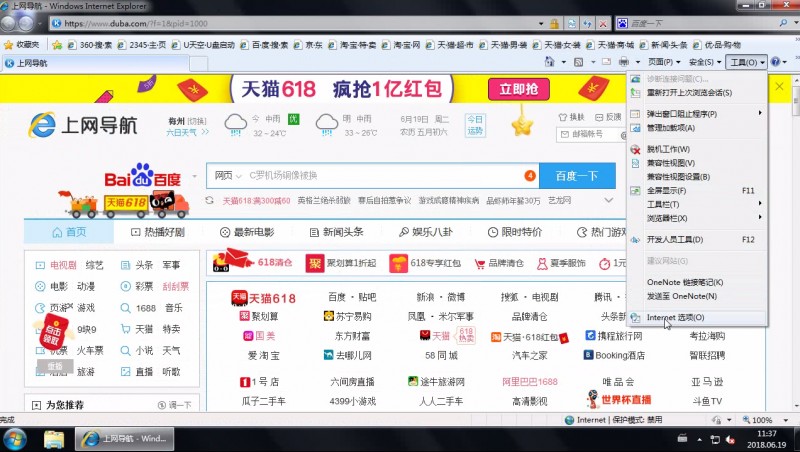800x452 pixels.
Task: Click the search magnifier icon
Action: coord(783,23)
